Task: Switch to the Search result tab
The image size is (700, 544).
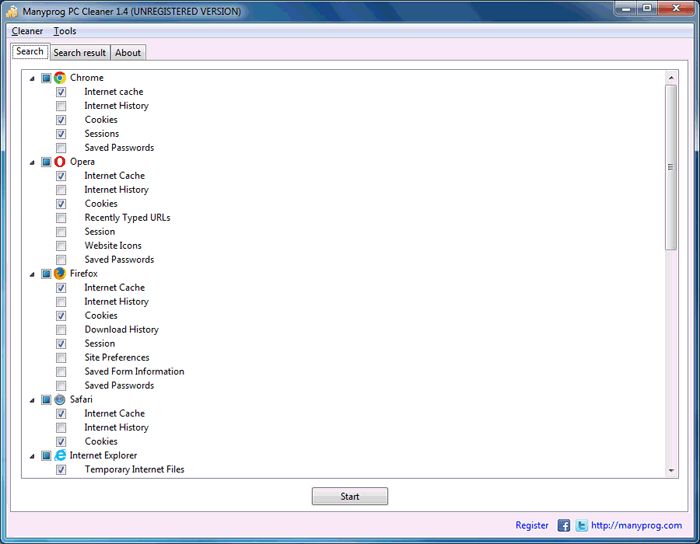Action: [80, 53]
